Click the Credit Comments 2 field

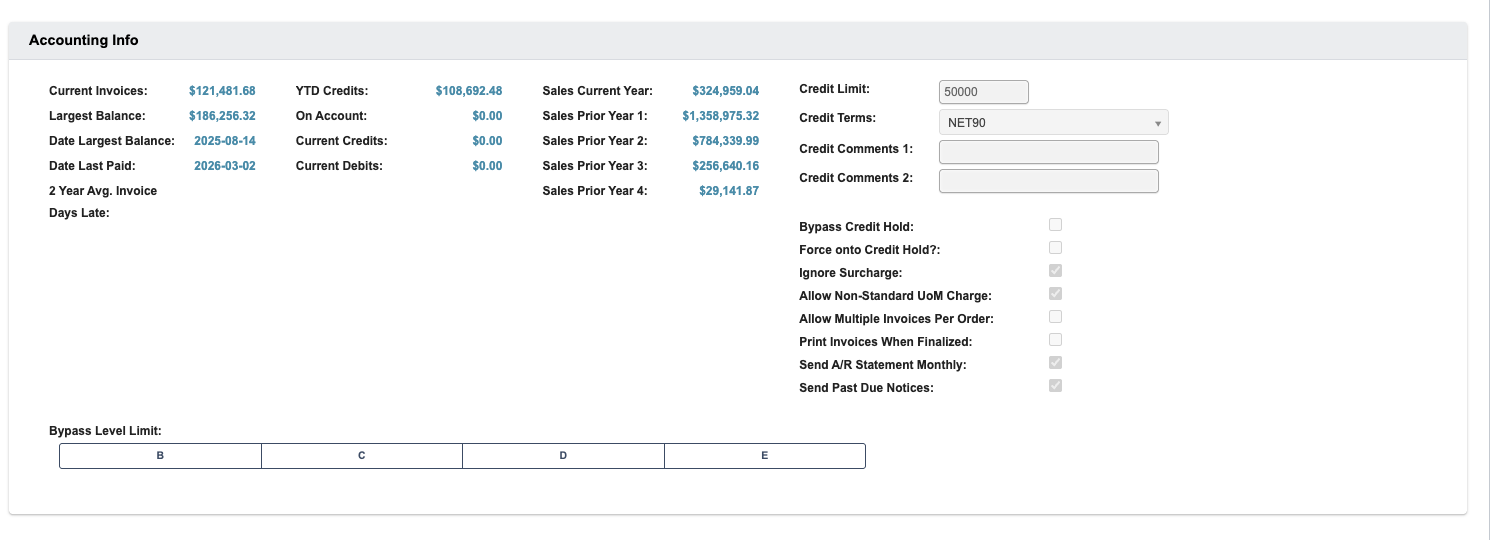pyautogui.click(x=1049, y=181)
